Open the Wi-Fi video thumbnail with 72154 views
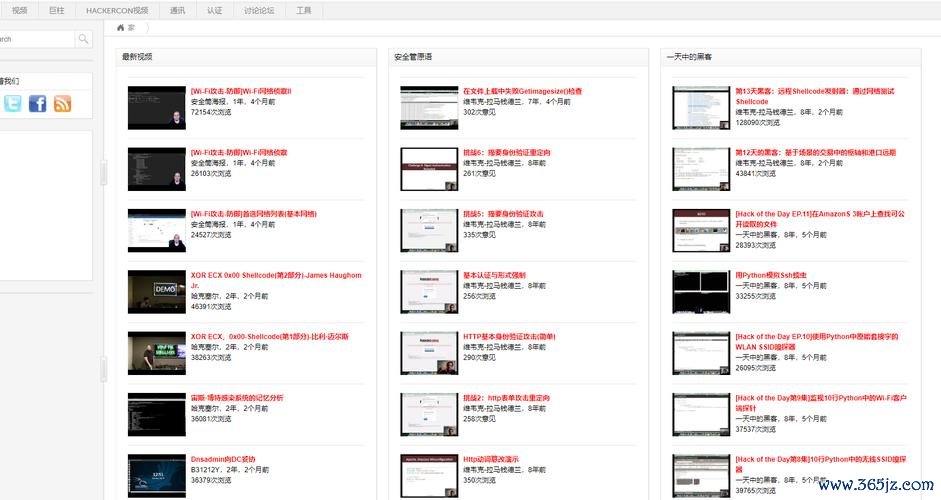 coord(157,108)
